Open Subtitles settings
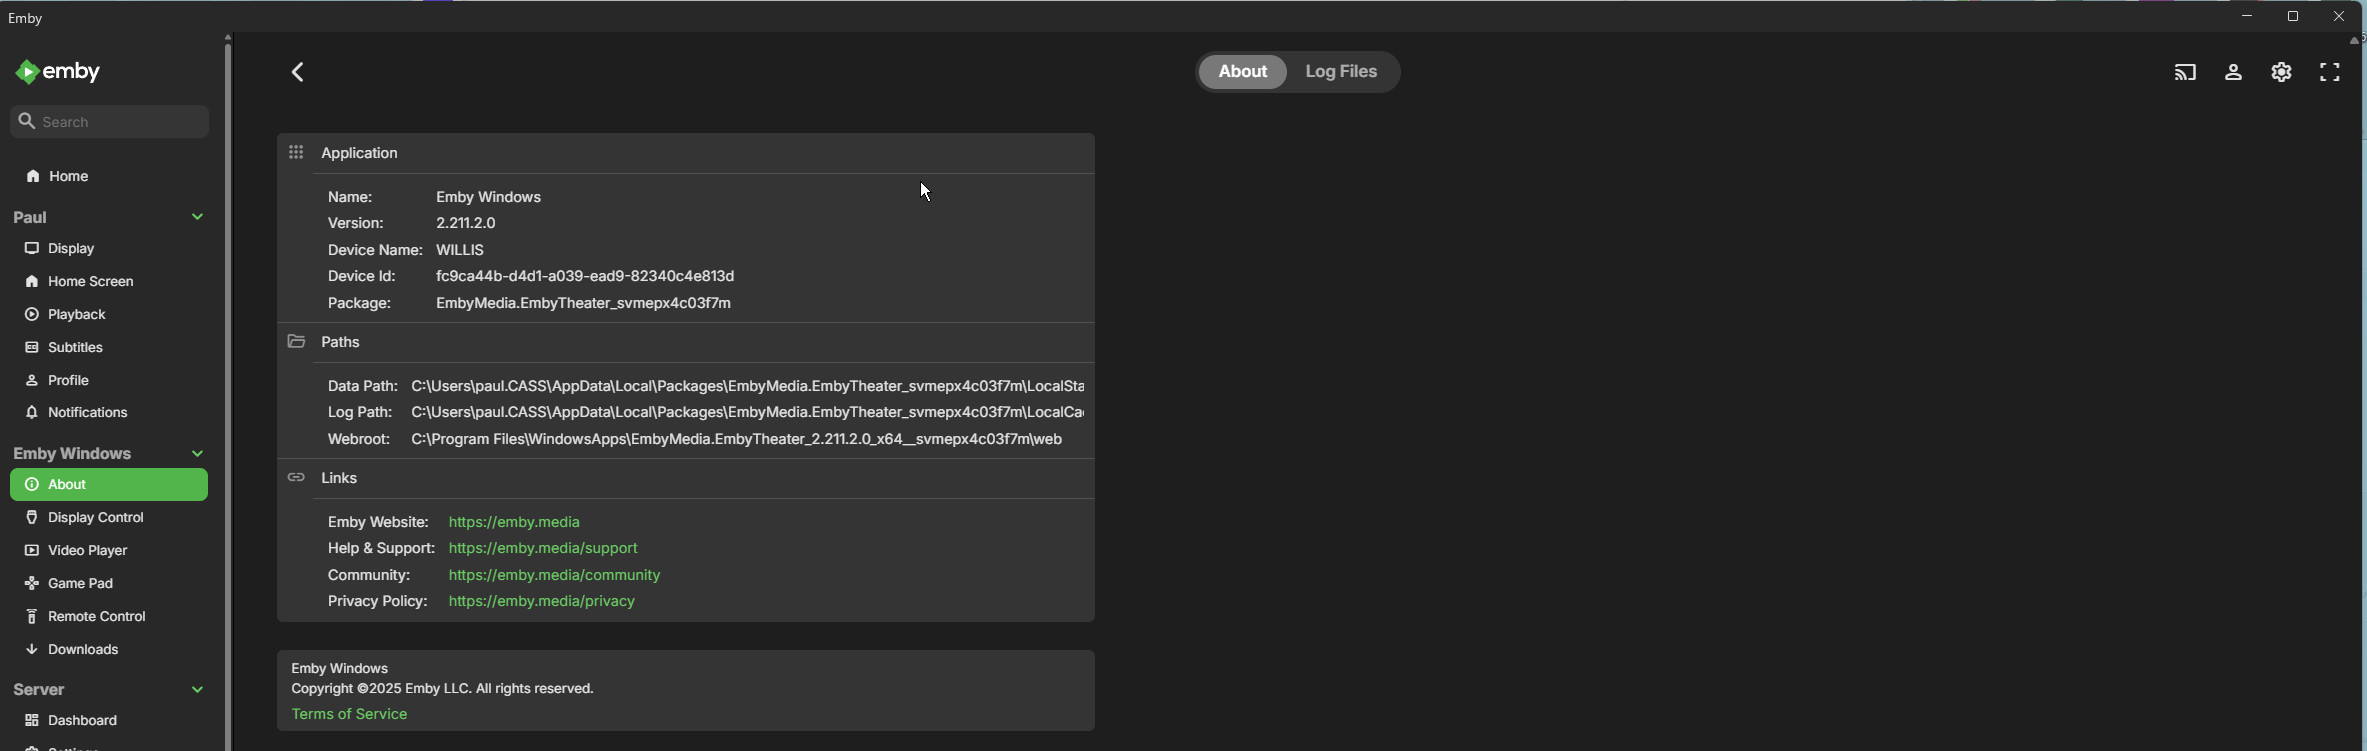 click(x=109, y=348)
